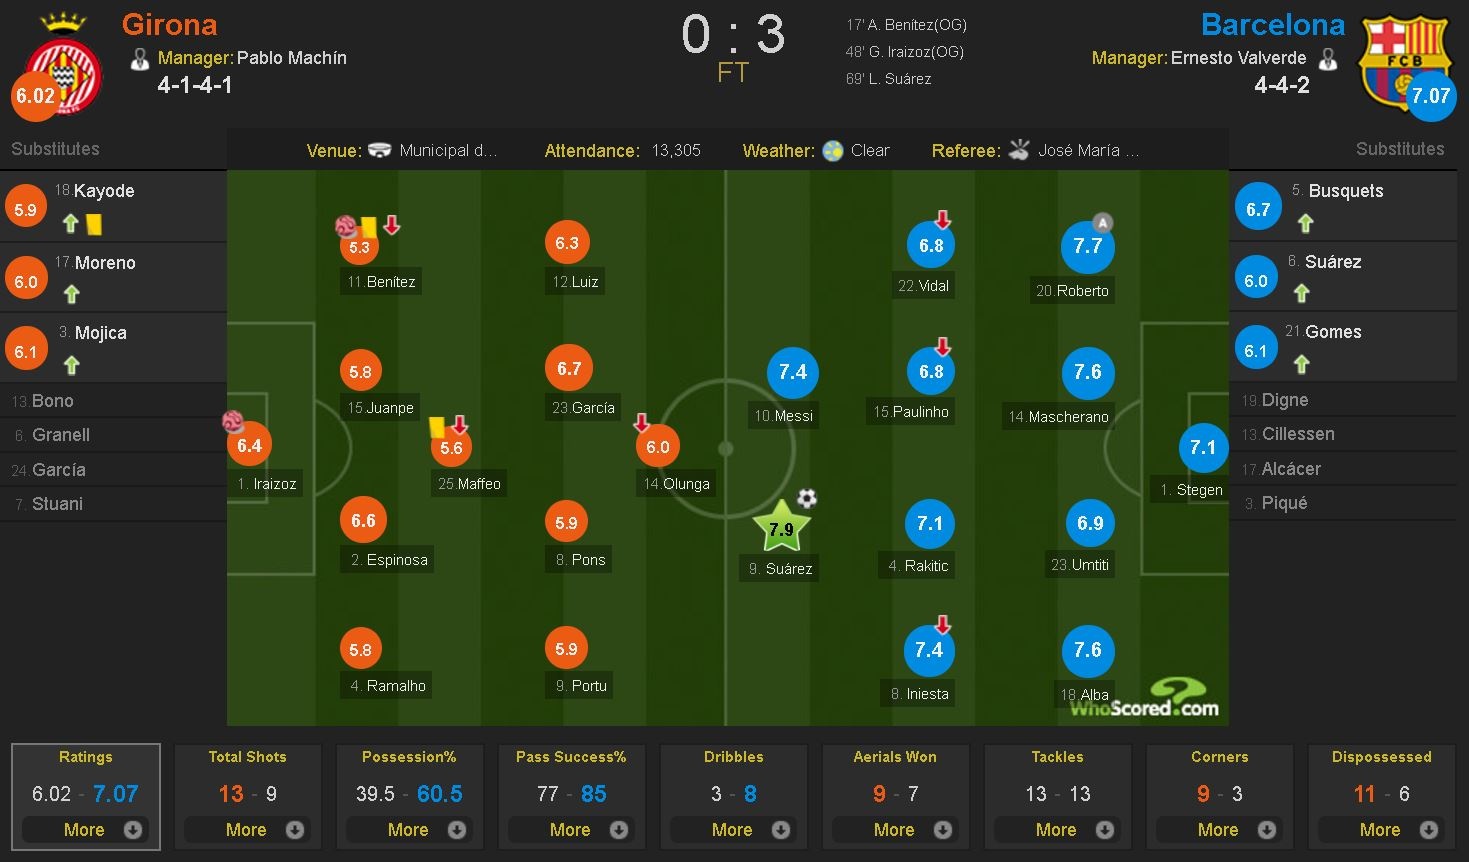Click the goal ball icon beside Suárez

point(807,498)
